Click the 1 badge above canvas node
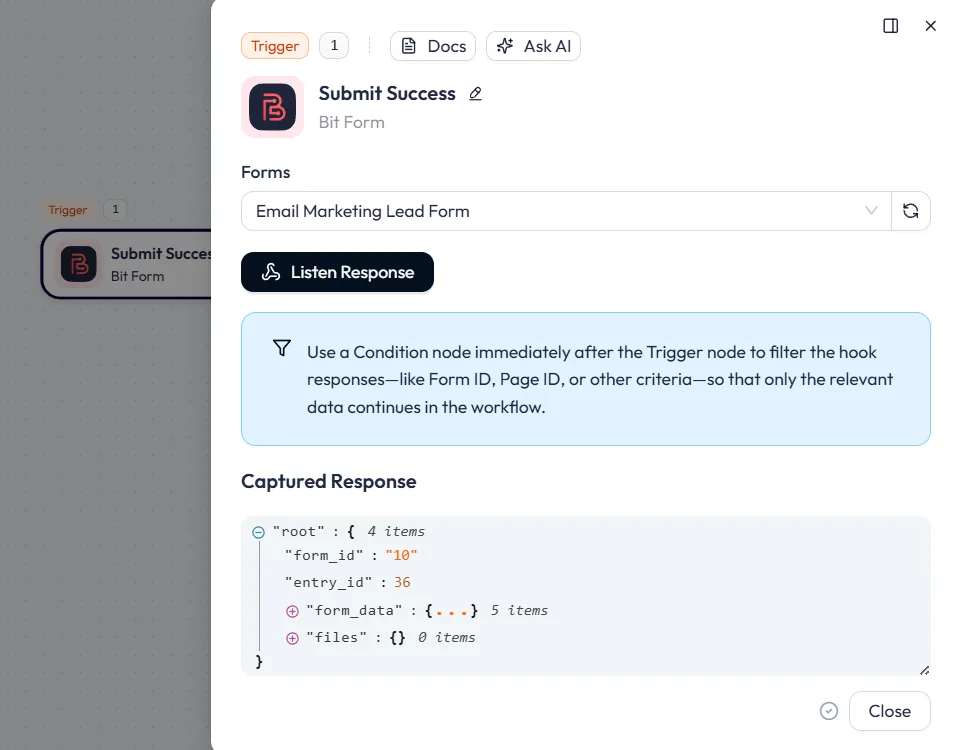This screenshot has height=750, width=955. [115, 210]
